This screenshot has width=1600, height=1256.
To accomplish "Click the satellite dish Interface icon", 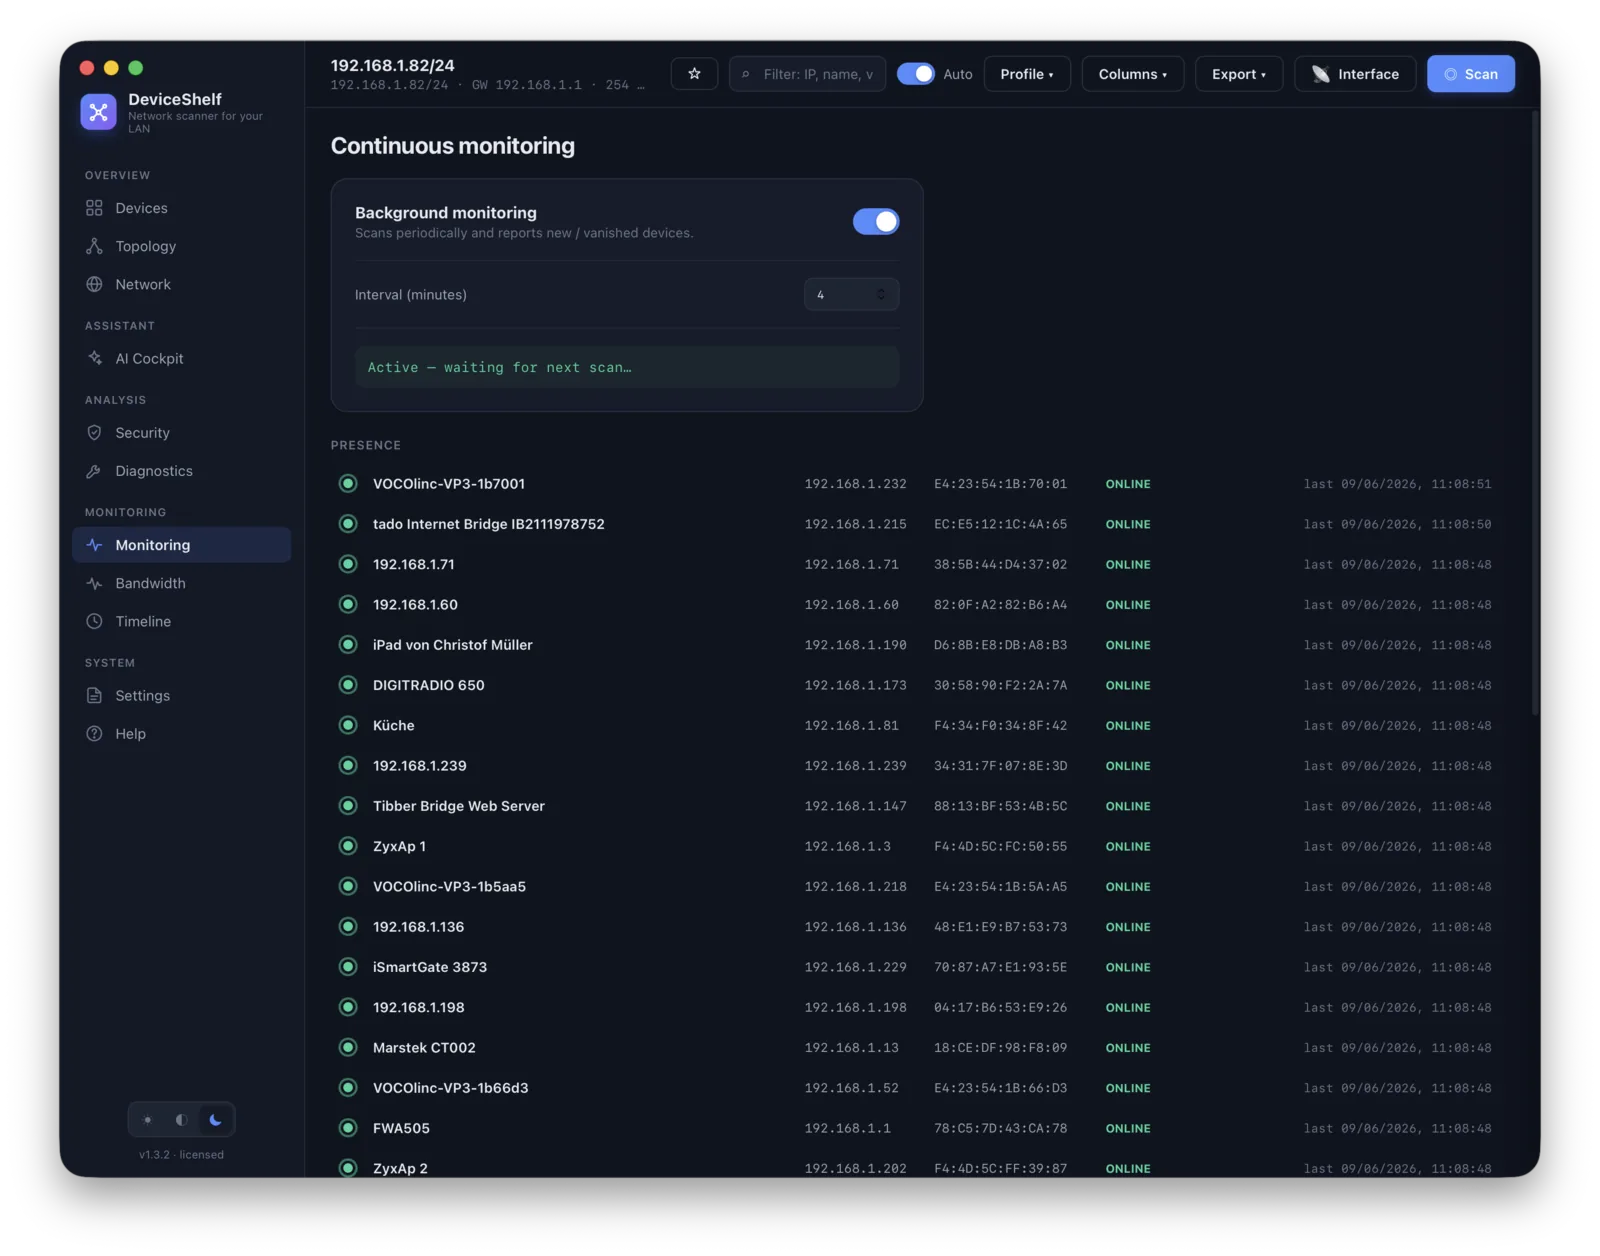I will coord(1321,74).
